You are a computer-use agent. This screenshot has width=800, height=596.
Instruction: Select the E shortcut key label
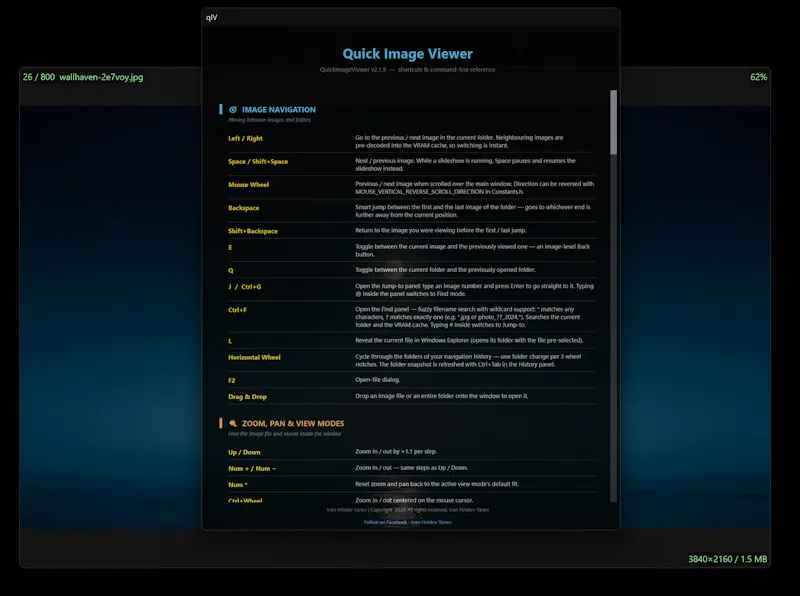click(x=230, y=247)
